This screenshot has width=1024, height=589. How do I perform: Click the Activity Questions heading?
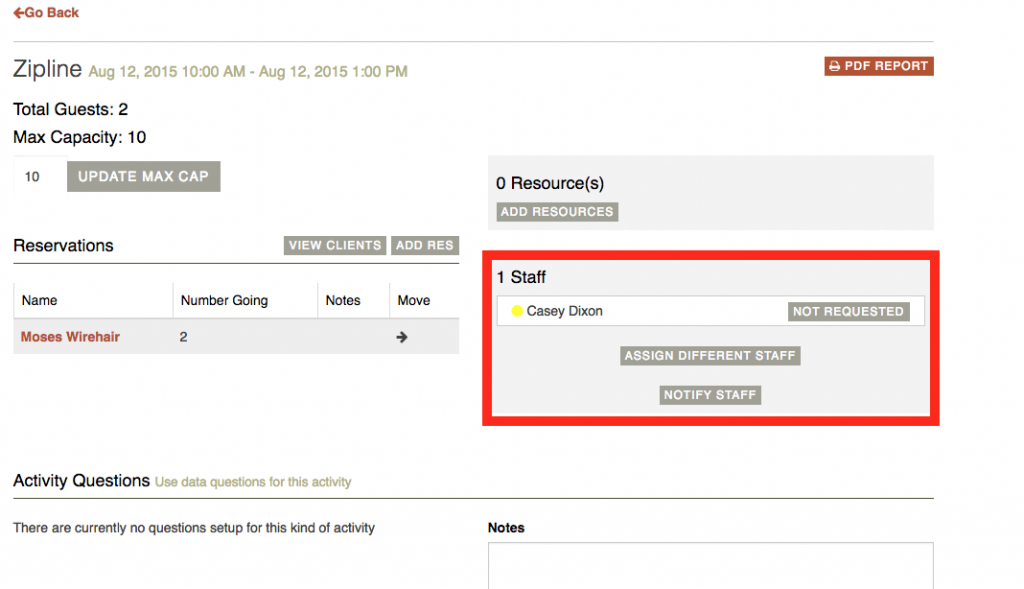82,481
